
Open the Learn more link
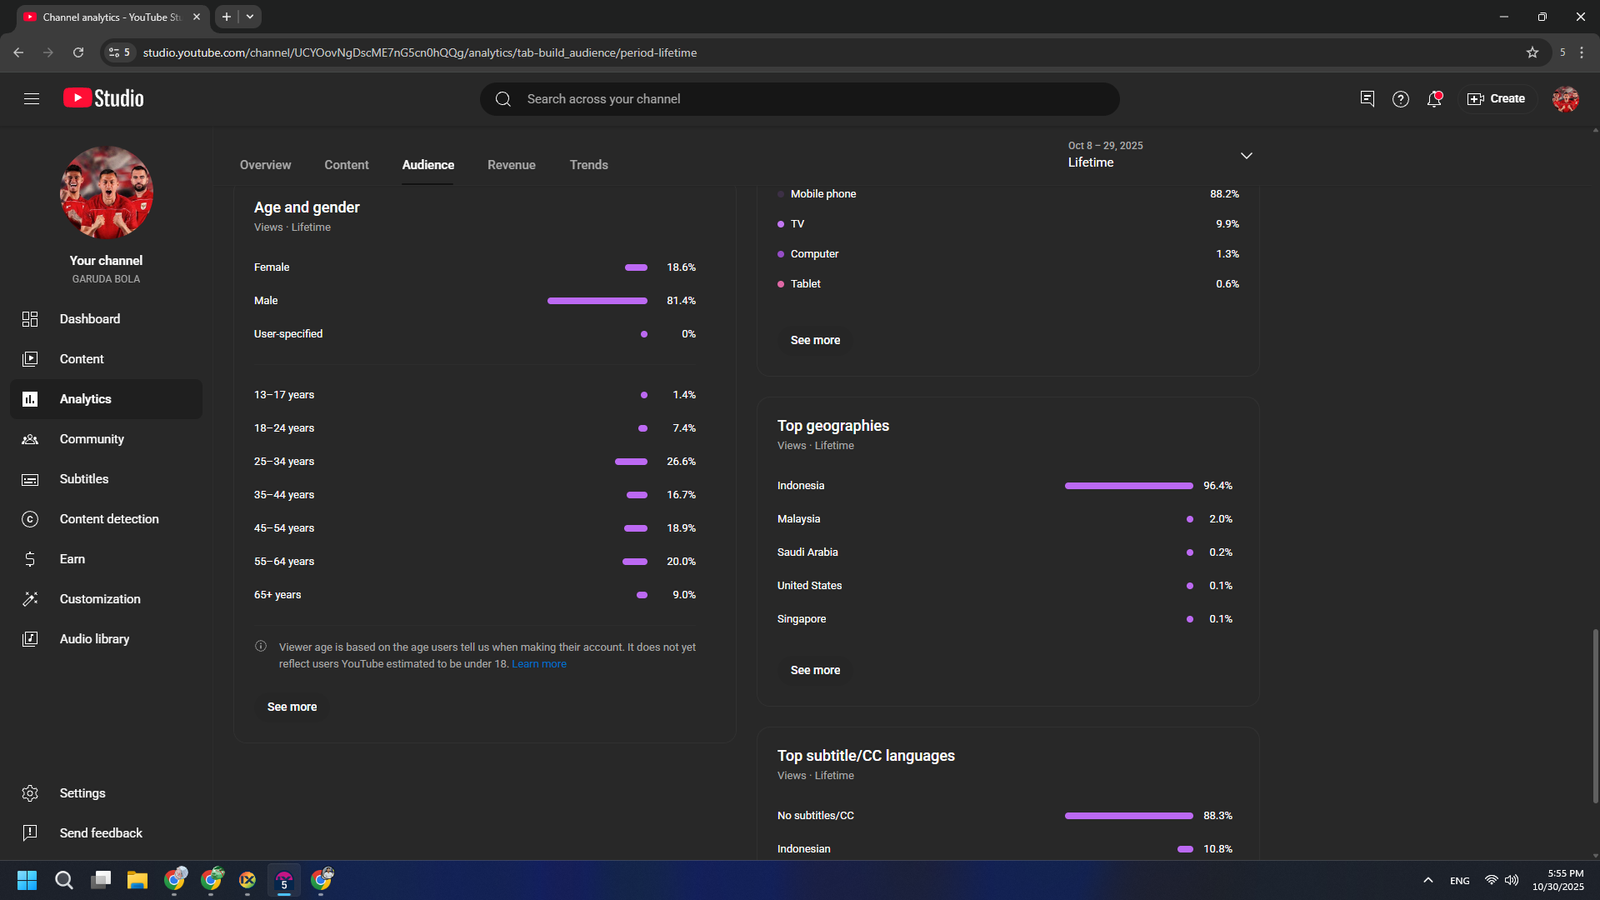pos(539,664)
